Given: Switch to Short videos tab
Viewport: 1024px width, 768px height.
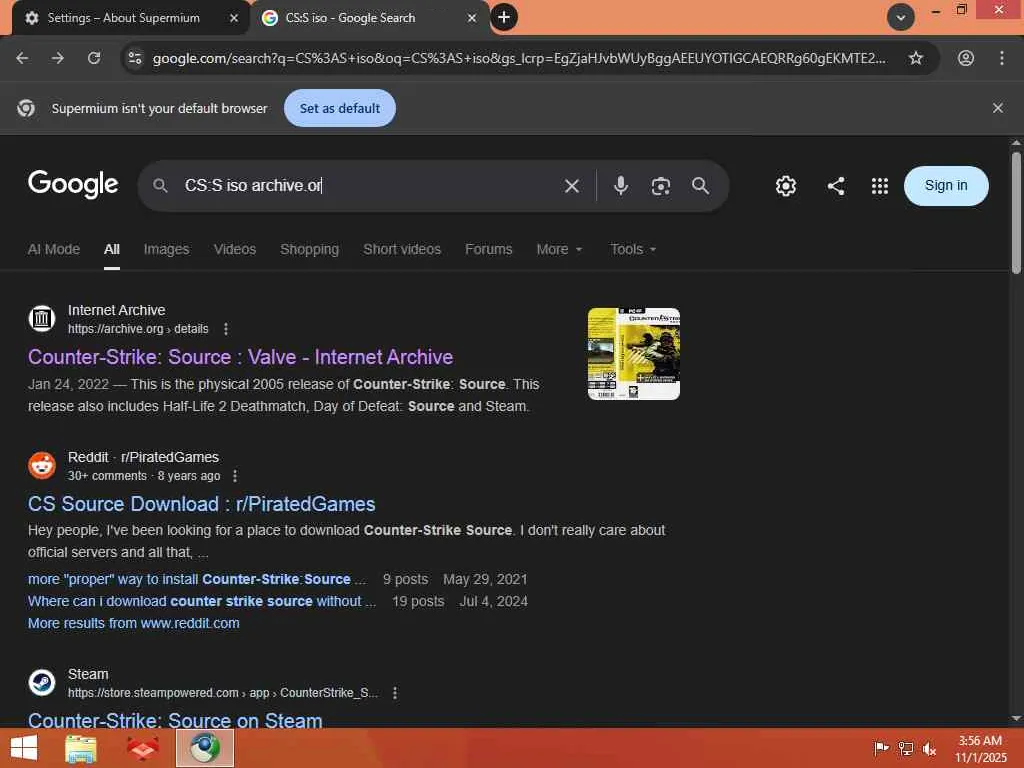Looking at the screenshot, I should coord(402,249).
